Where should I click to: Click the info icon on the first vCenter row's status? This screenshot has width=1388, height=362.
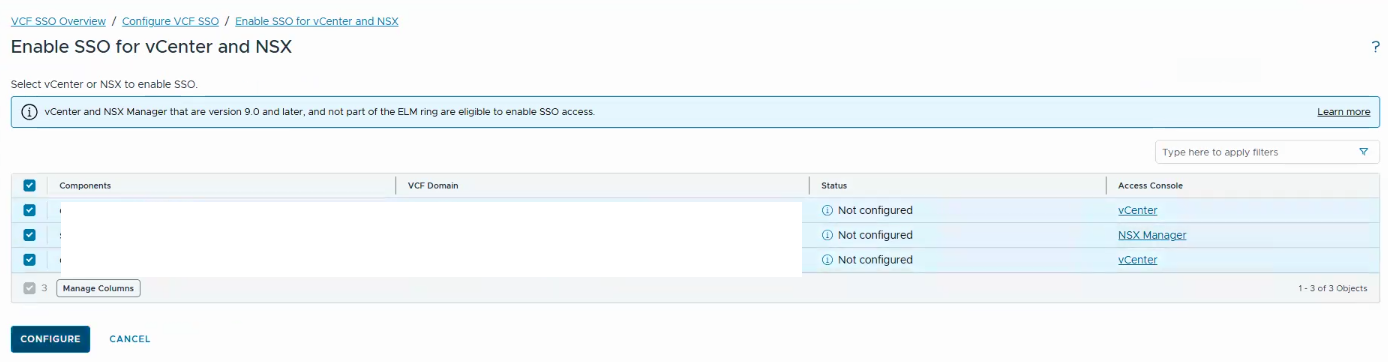827,211
